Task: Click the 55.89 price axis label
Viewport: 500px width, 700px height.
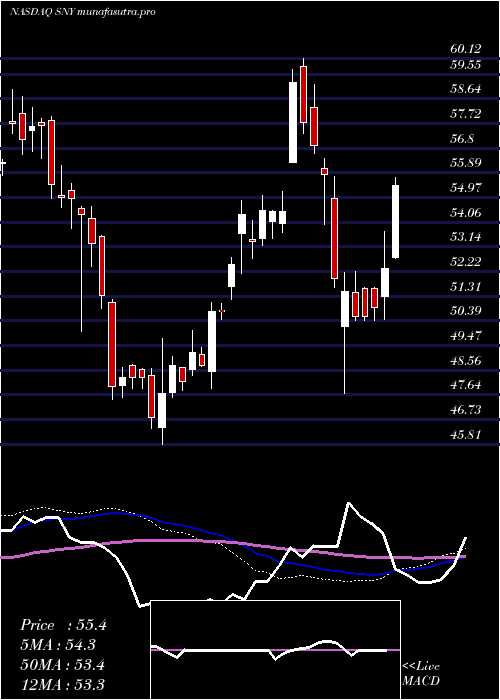Action: (x=466, y=163)
